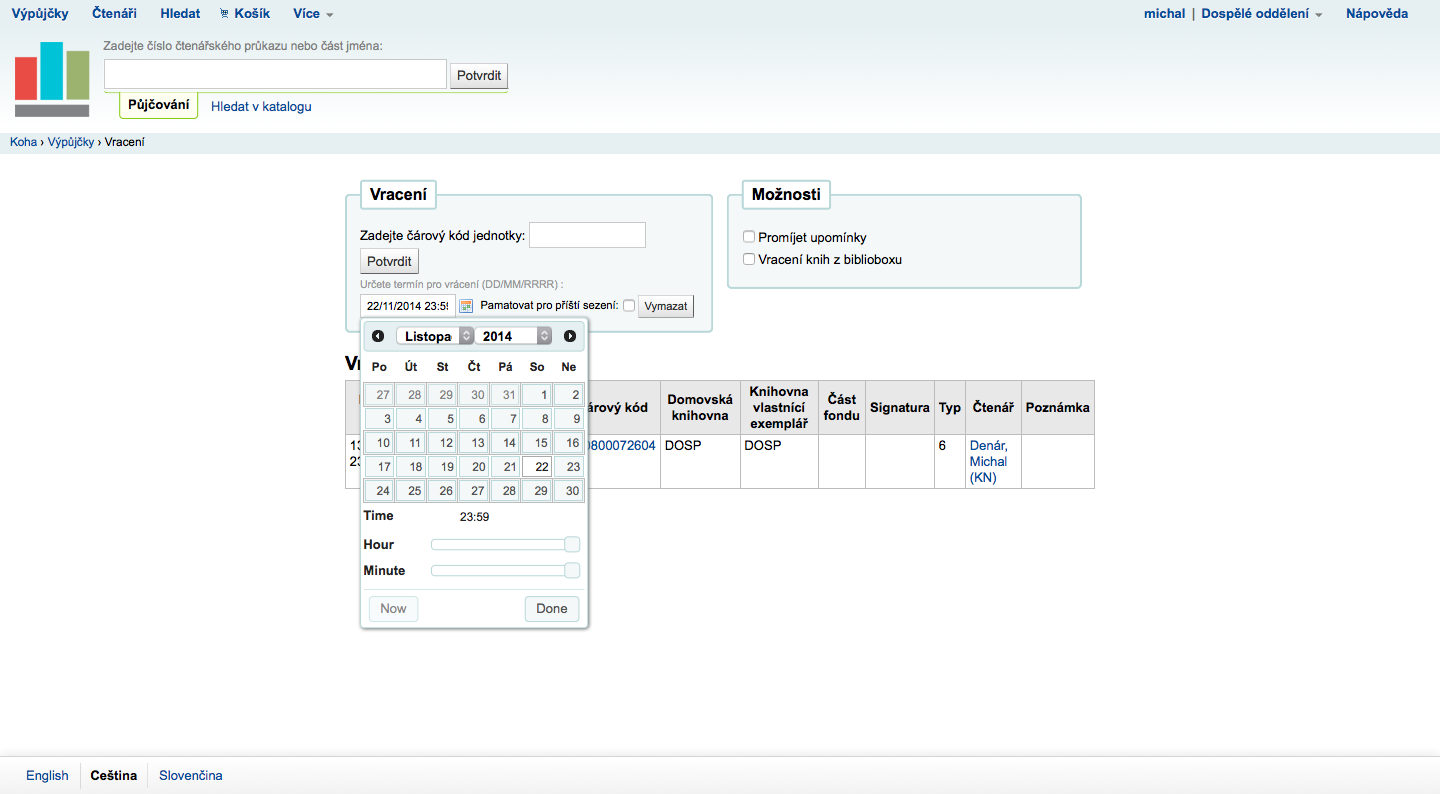The image size is (1440, 794).
Task: Click the Hour slider handle
Action: [x=572, y=545]
